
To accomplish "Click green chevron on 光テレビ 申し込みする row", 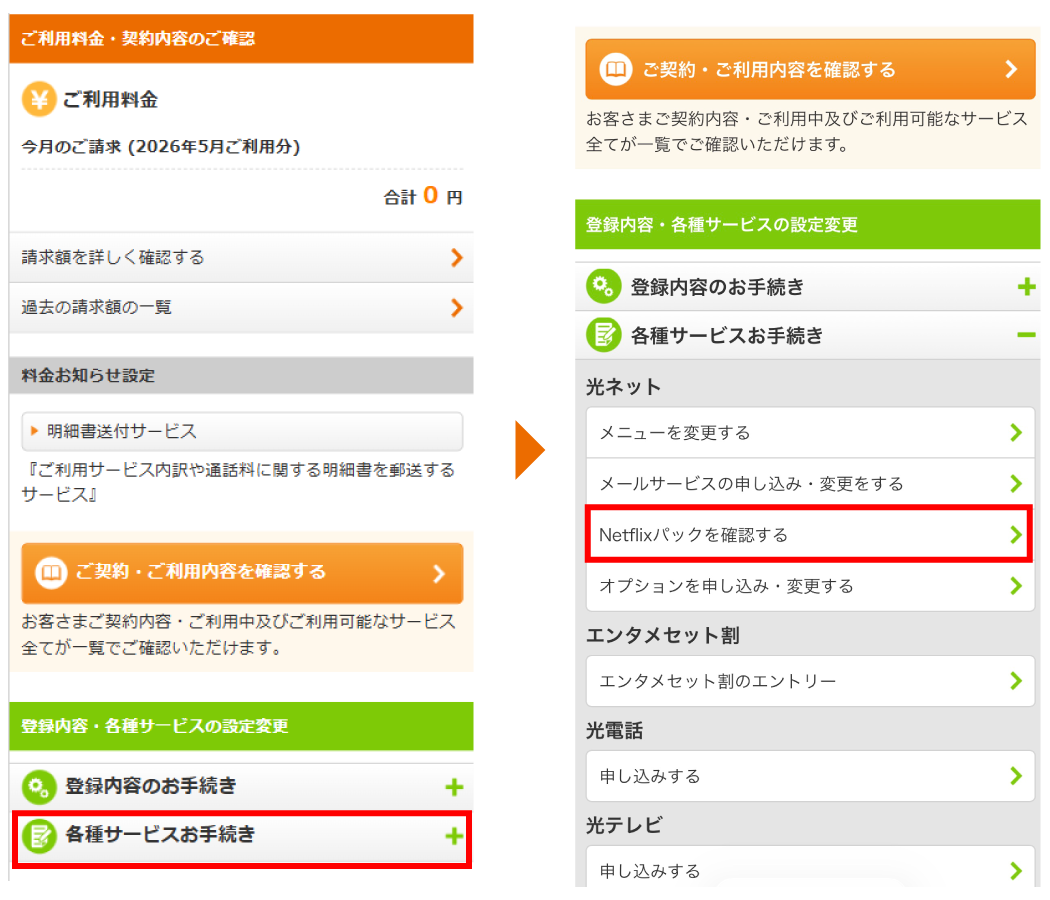I will click(1016, 871).
